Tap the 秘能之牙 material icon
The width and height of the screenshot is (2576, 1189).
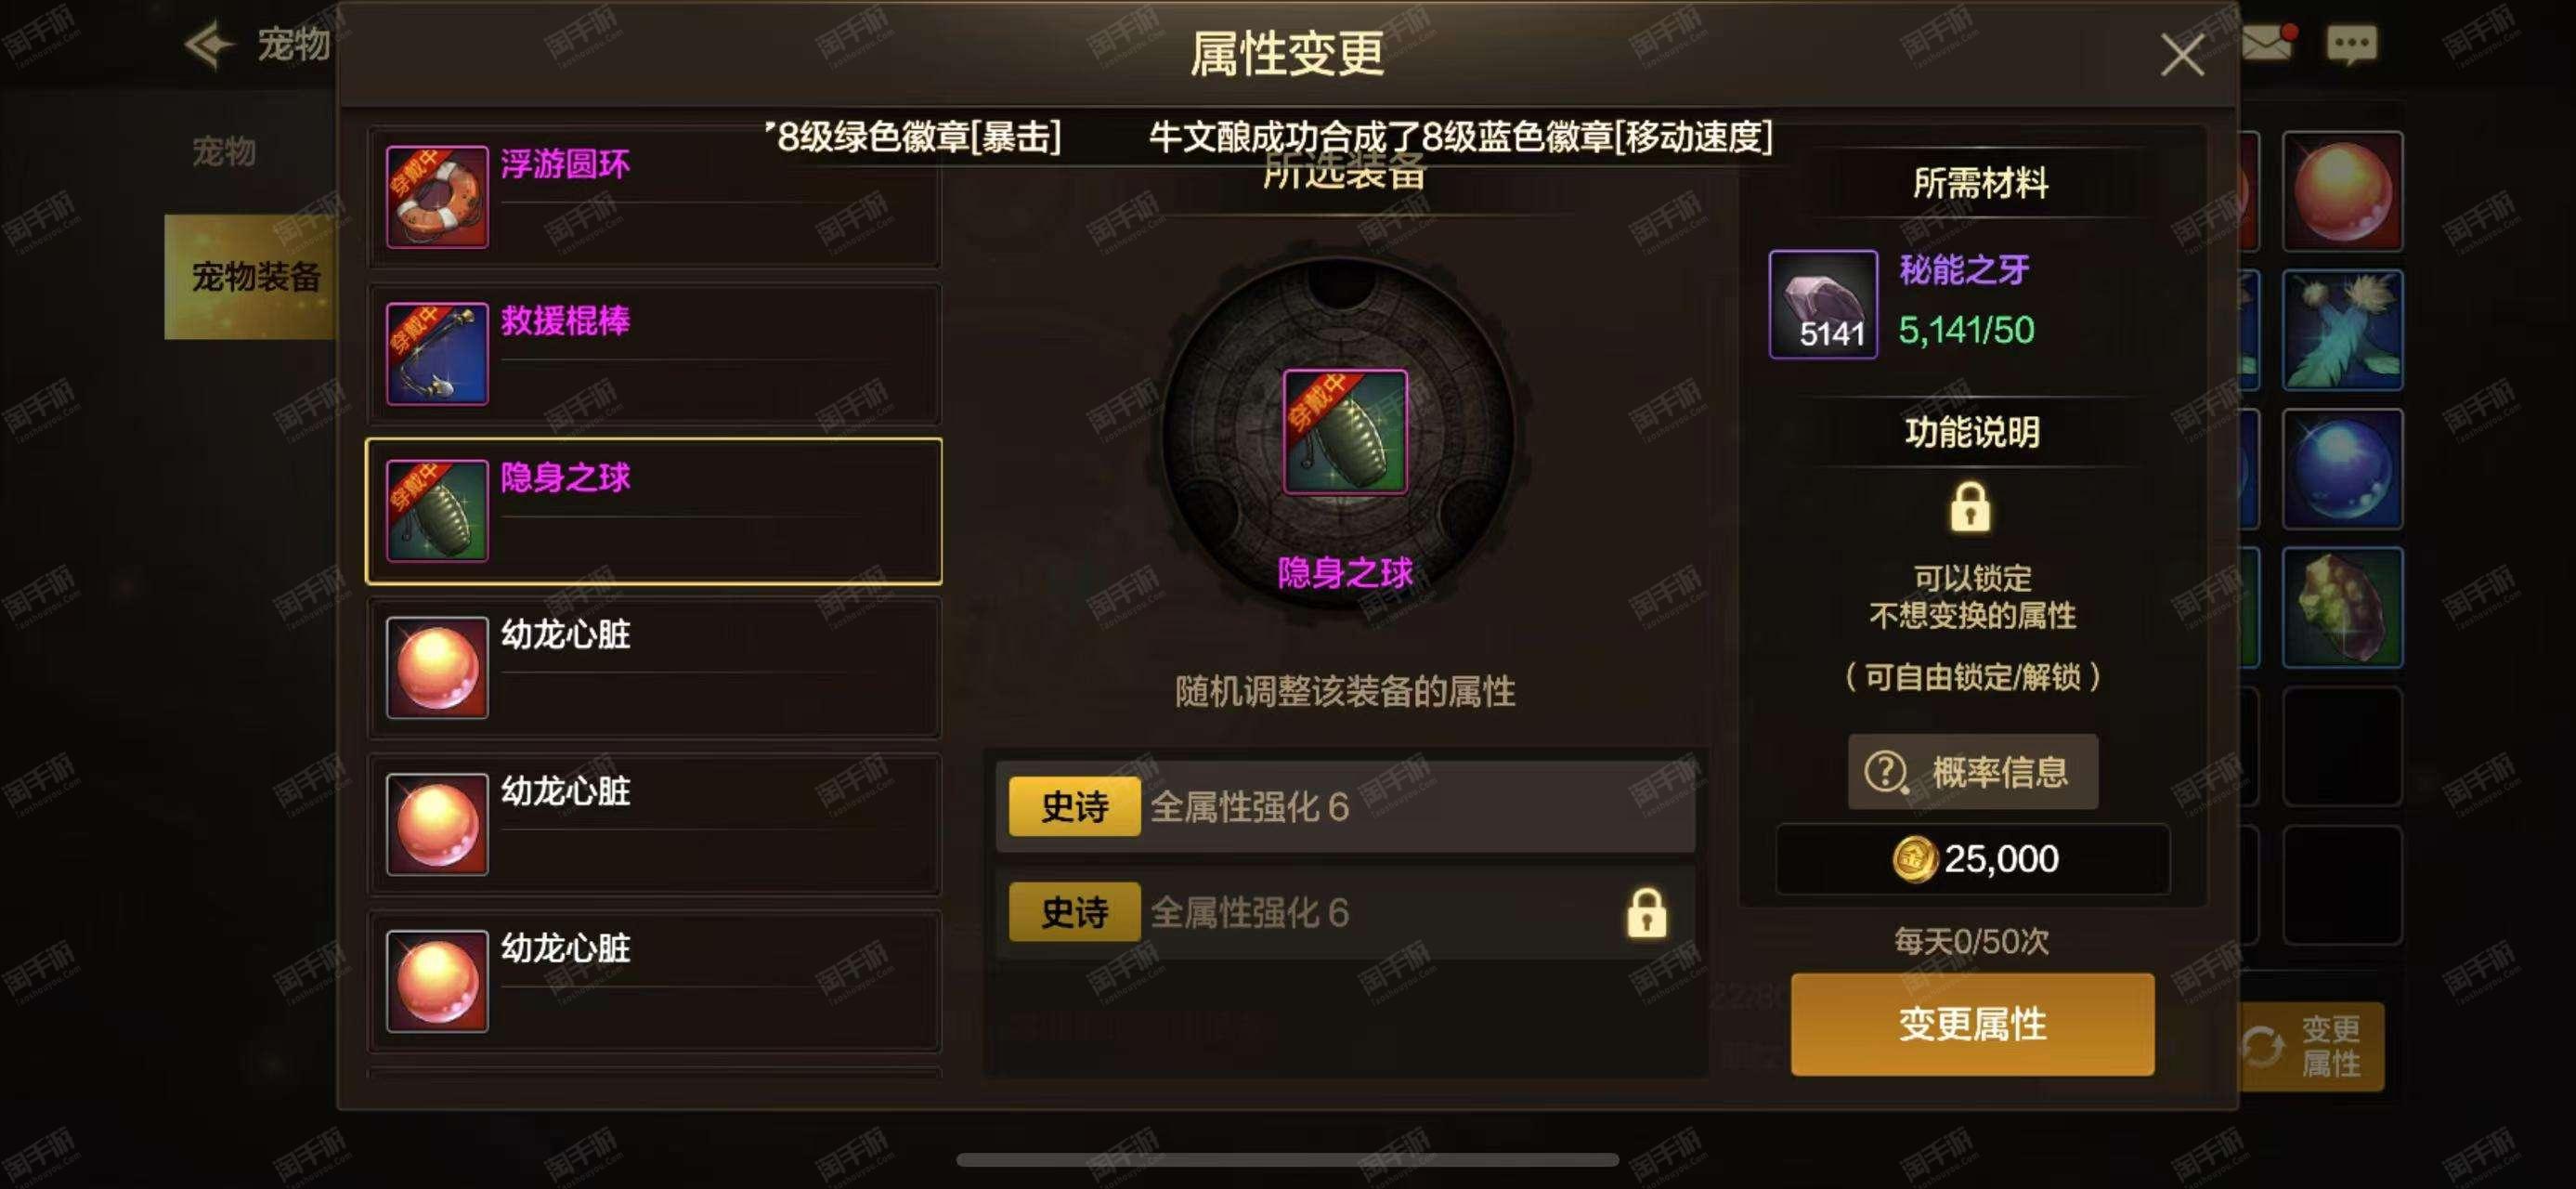coord(1823,304)
